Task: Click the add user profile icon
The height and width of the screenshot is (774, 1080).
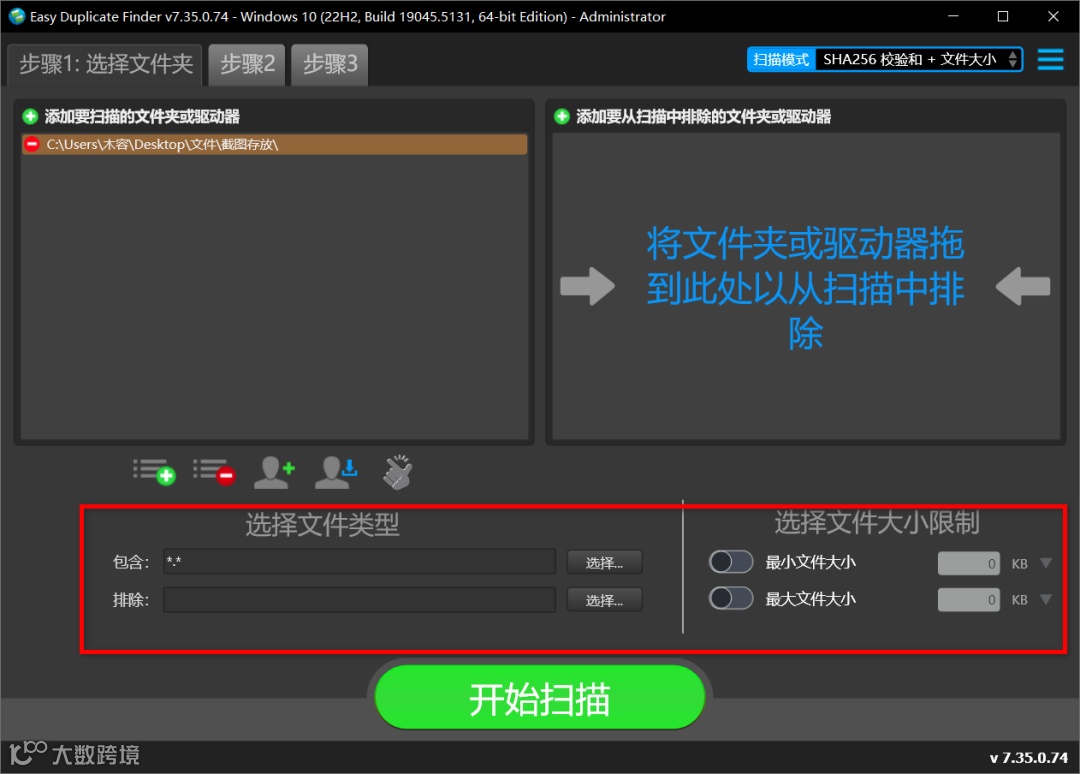Action: pos(274,472)
